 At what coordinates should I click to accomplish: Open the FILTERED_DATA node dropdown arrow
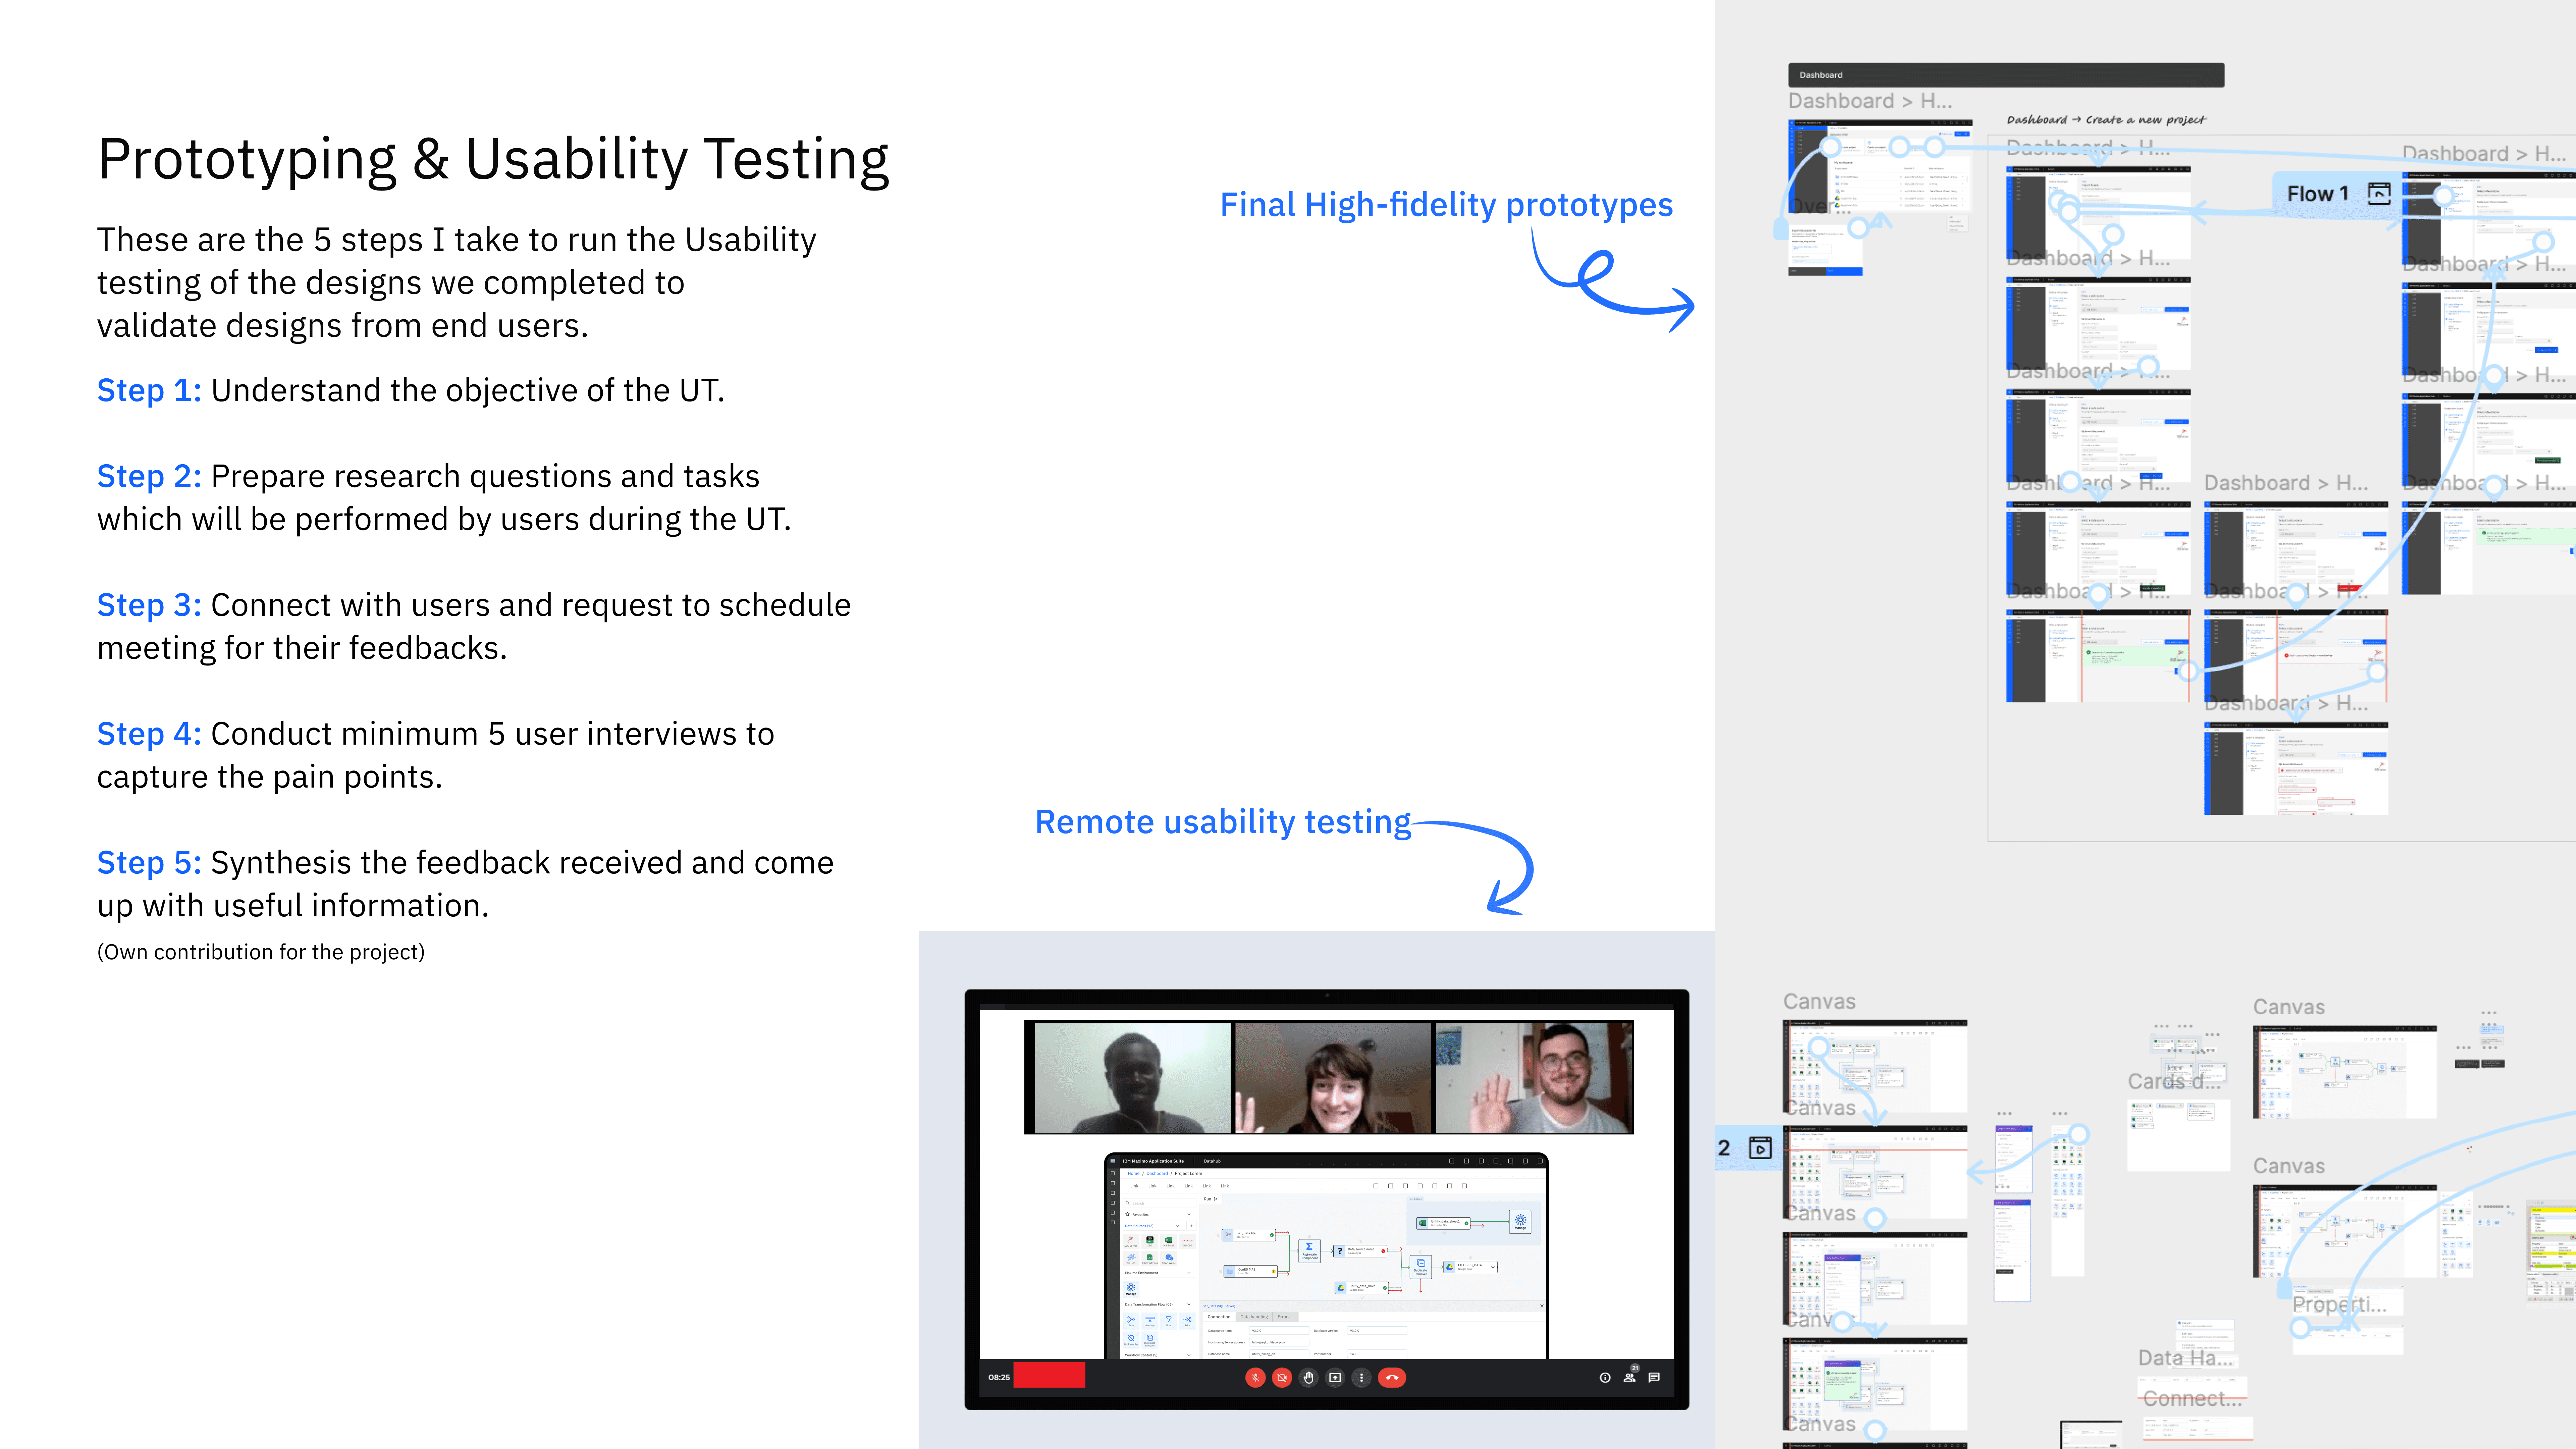(x=1493, y=1267)
